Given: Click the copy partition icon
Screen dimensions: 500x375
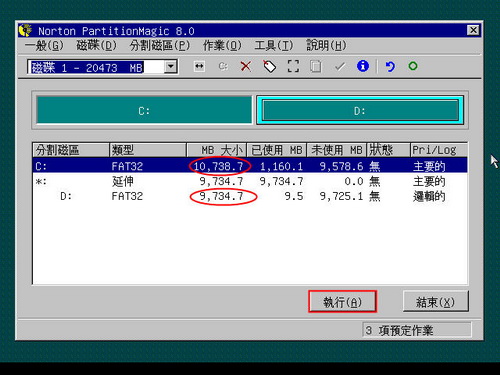Looking at the screenshot, I should [x=316, y=66].
